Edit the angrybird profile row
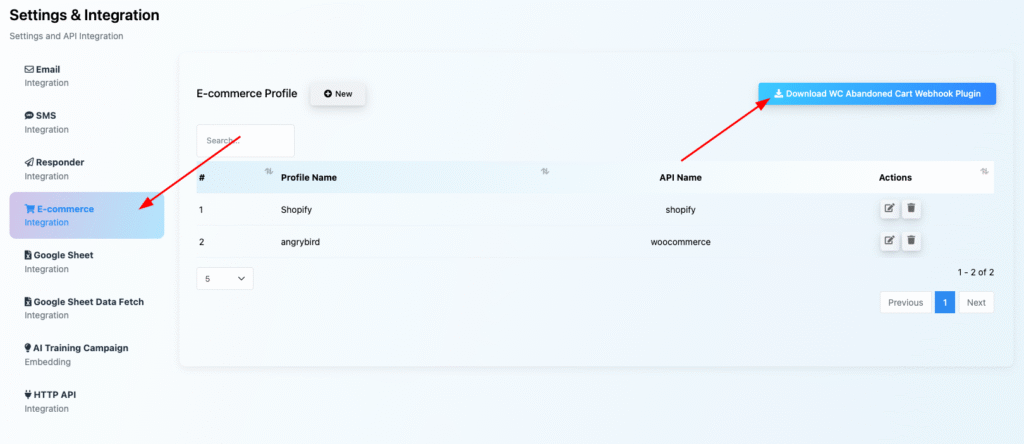The image size is (1024, 444). 889,241
